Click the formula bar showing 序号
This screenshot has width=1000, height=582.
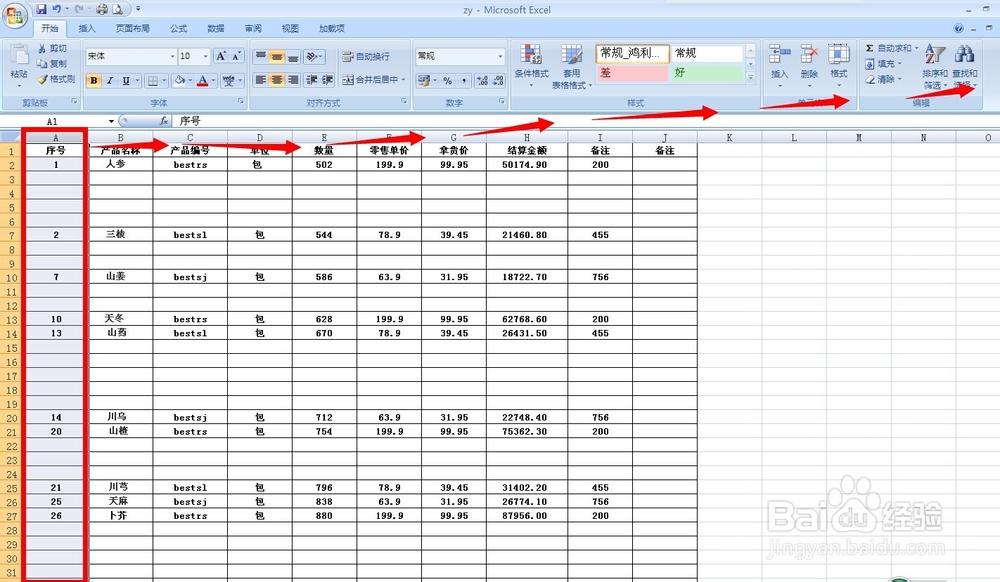tap(584, 120)
